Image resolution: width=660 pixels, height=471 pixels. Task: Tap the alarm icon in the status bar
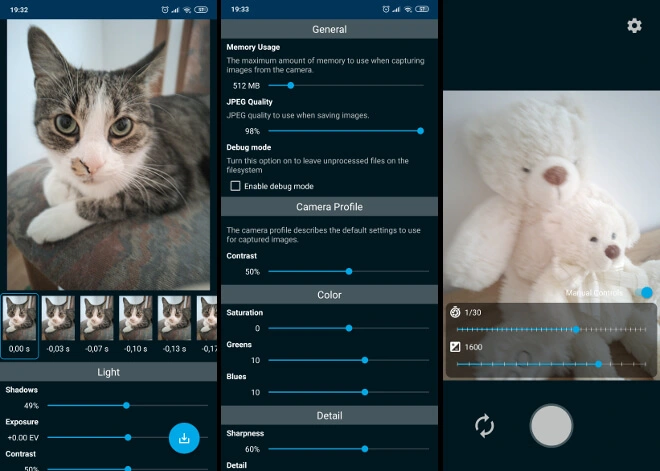pos(164,9)
